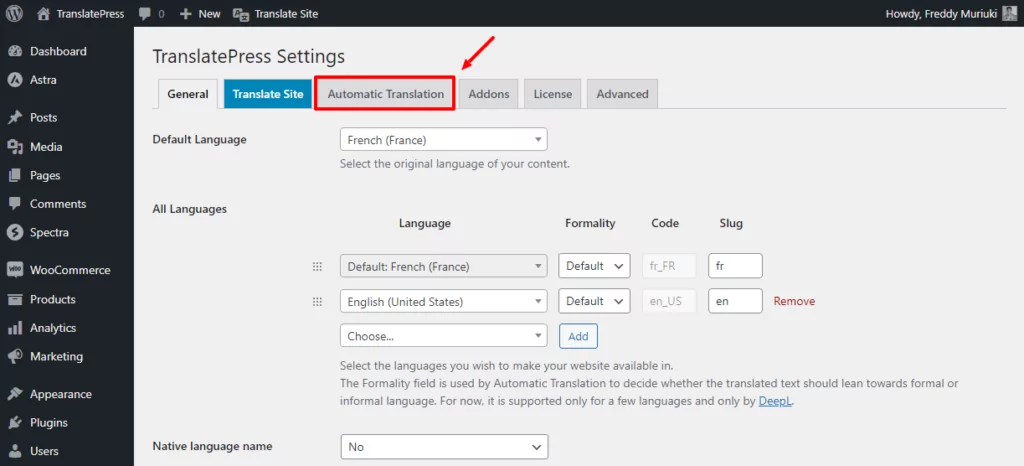Click the Translate Site icon in admin bar
1024x466 pixels.
tap(240, 14)
